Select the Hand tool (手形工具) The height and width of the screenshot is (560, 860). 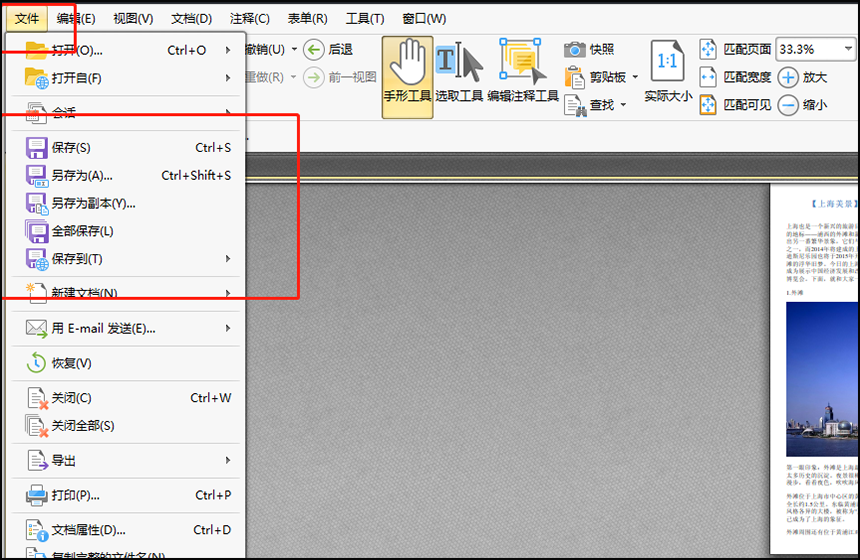point(407,76)
